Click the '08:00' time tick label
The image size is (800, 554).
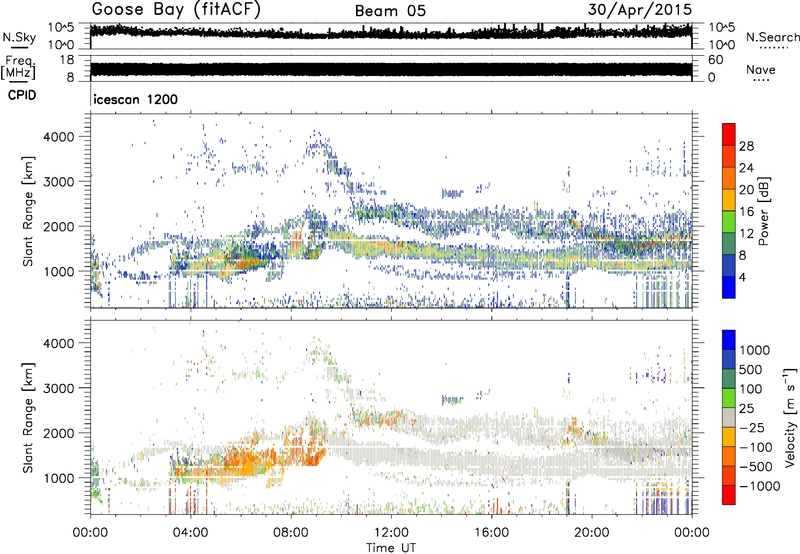click(x=291, y=533)
